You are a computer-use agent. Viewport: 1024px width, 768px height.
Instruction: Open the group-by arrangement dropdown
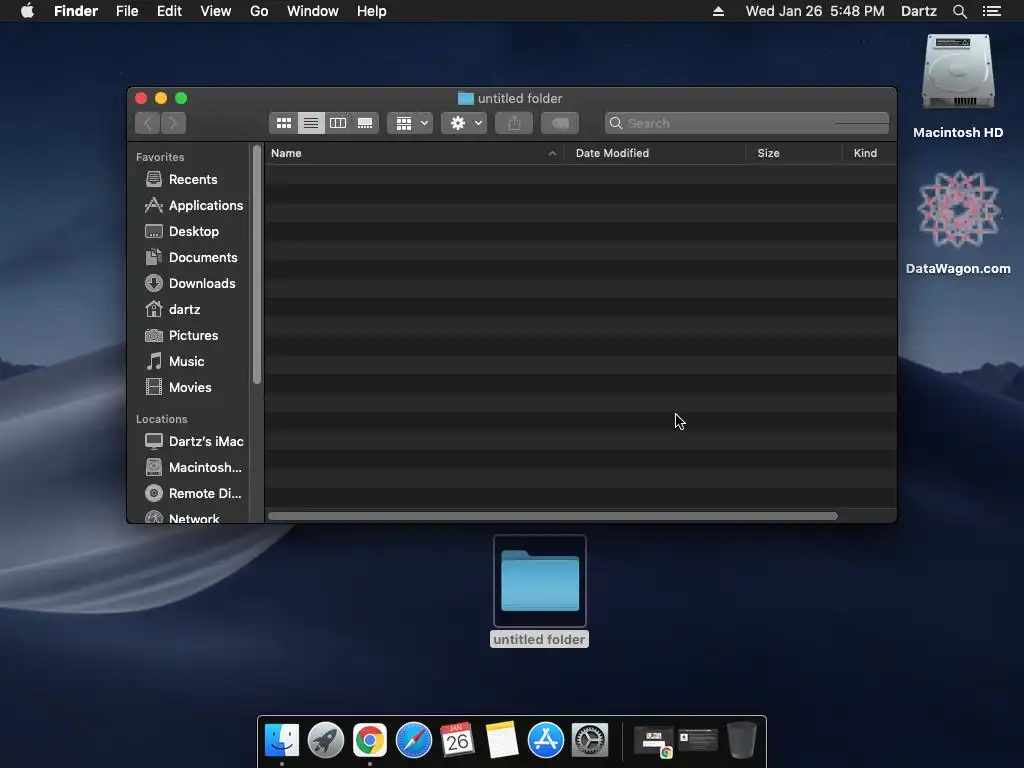click(x=410, y=123)
